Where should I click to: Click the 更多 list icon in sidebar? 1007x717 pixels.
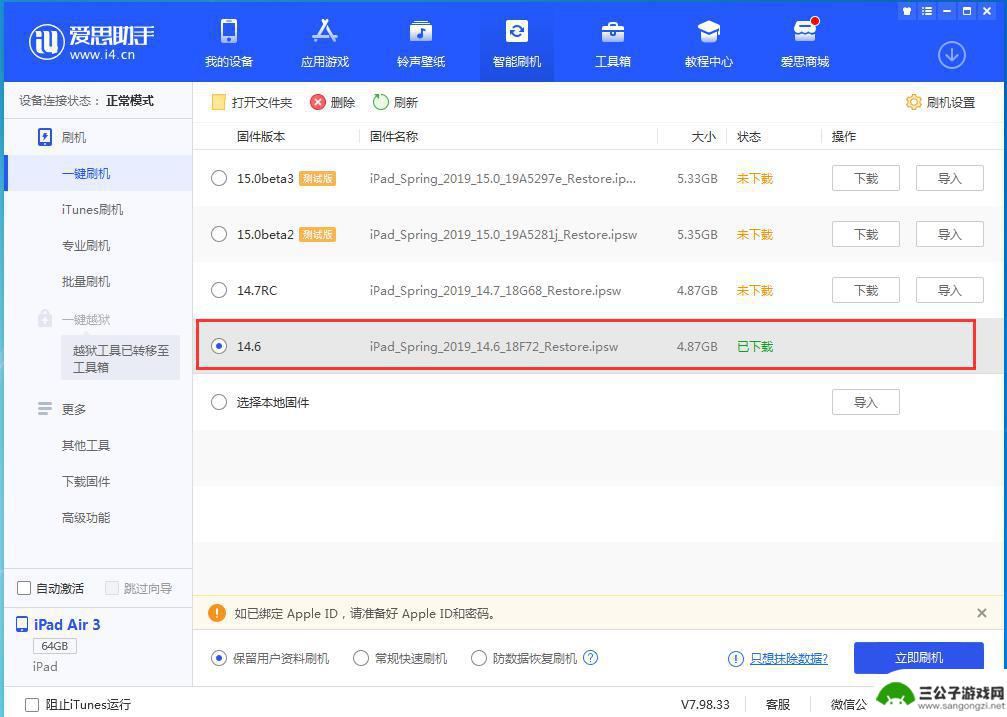(x=45, y=409)
